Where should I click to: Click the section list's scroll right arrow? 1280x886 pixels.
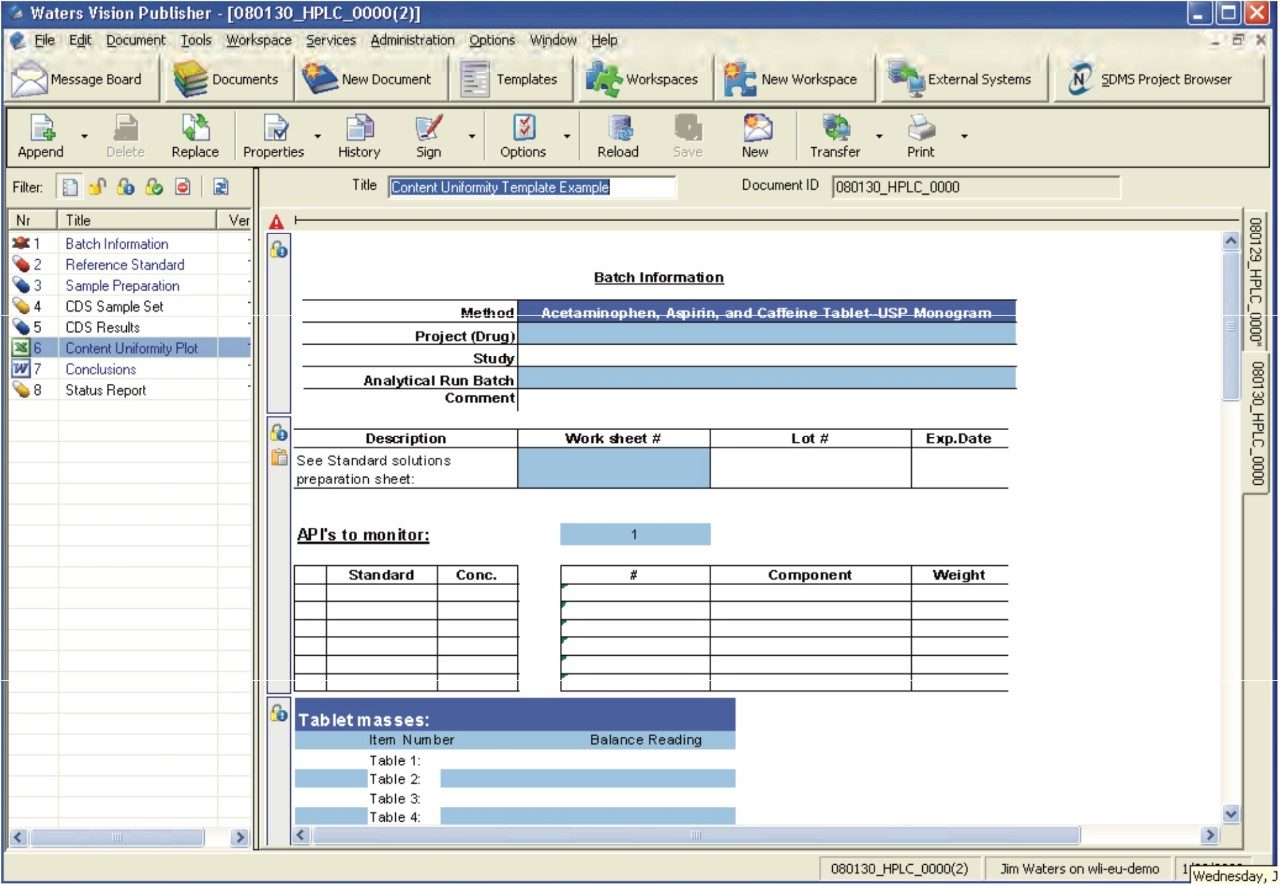tap(239, 837)
